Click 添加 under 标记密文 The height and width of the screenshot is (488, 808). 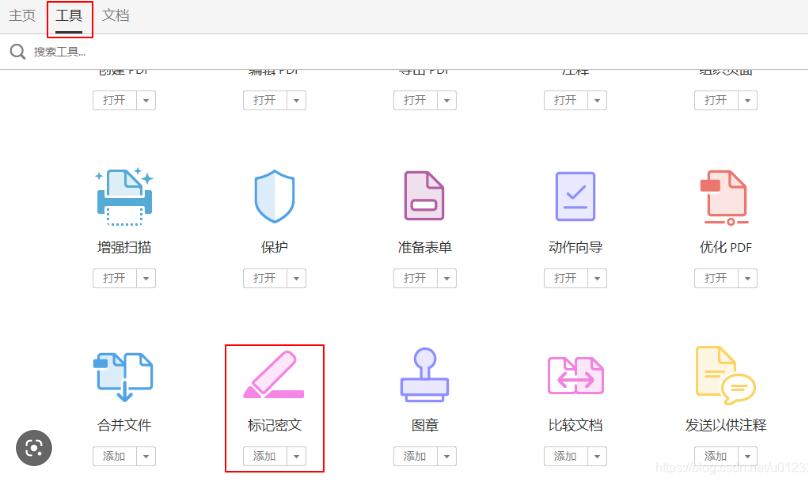(265, 456)
